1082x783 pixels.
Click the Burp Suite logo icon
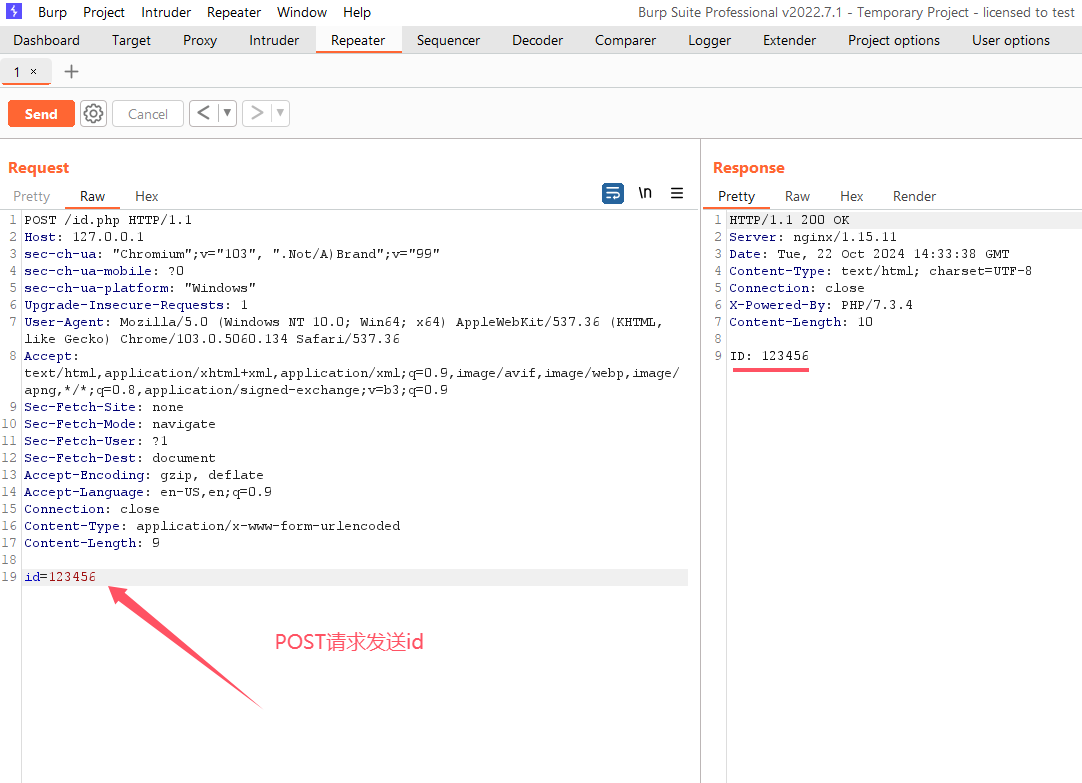coord(14,11)
